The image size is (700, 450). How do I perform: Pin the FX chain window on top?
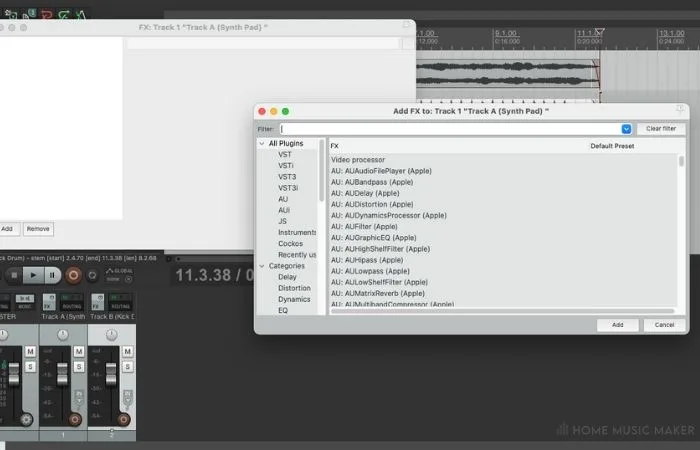[x=406, y=25]
